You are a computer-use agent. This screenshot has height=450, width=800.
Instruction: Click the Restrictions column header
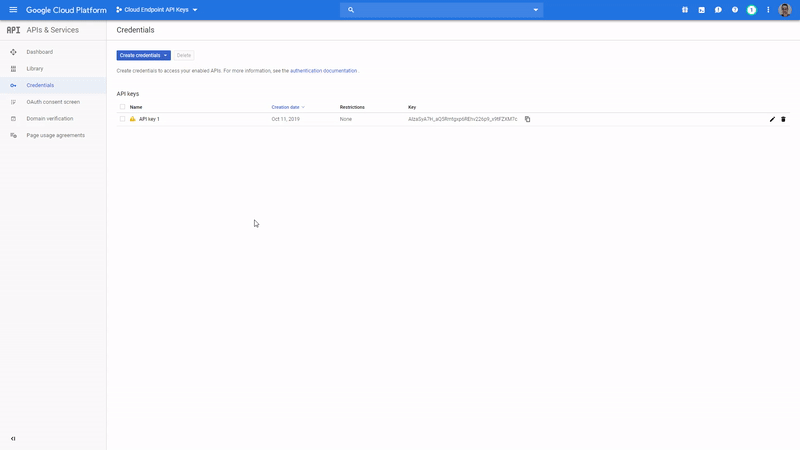(352, 107)
